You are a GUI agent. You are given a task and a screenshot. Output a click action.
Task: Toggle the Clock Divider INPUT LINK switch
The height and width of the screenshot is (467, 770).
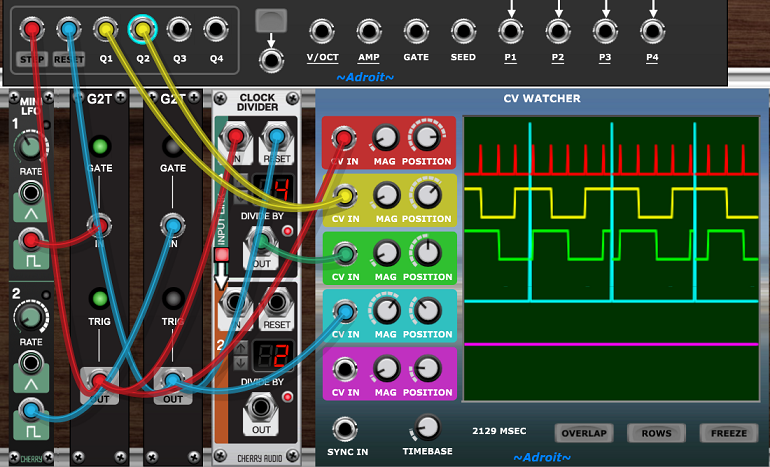click(x=221, y=255)
